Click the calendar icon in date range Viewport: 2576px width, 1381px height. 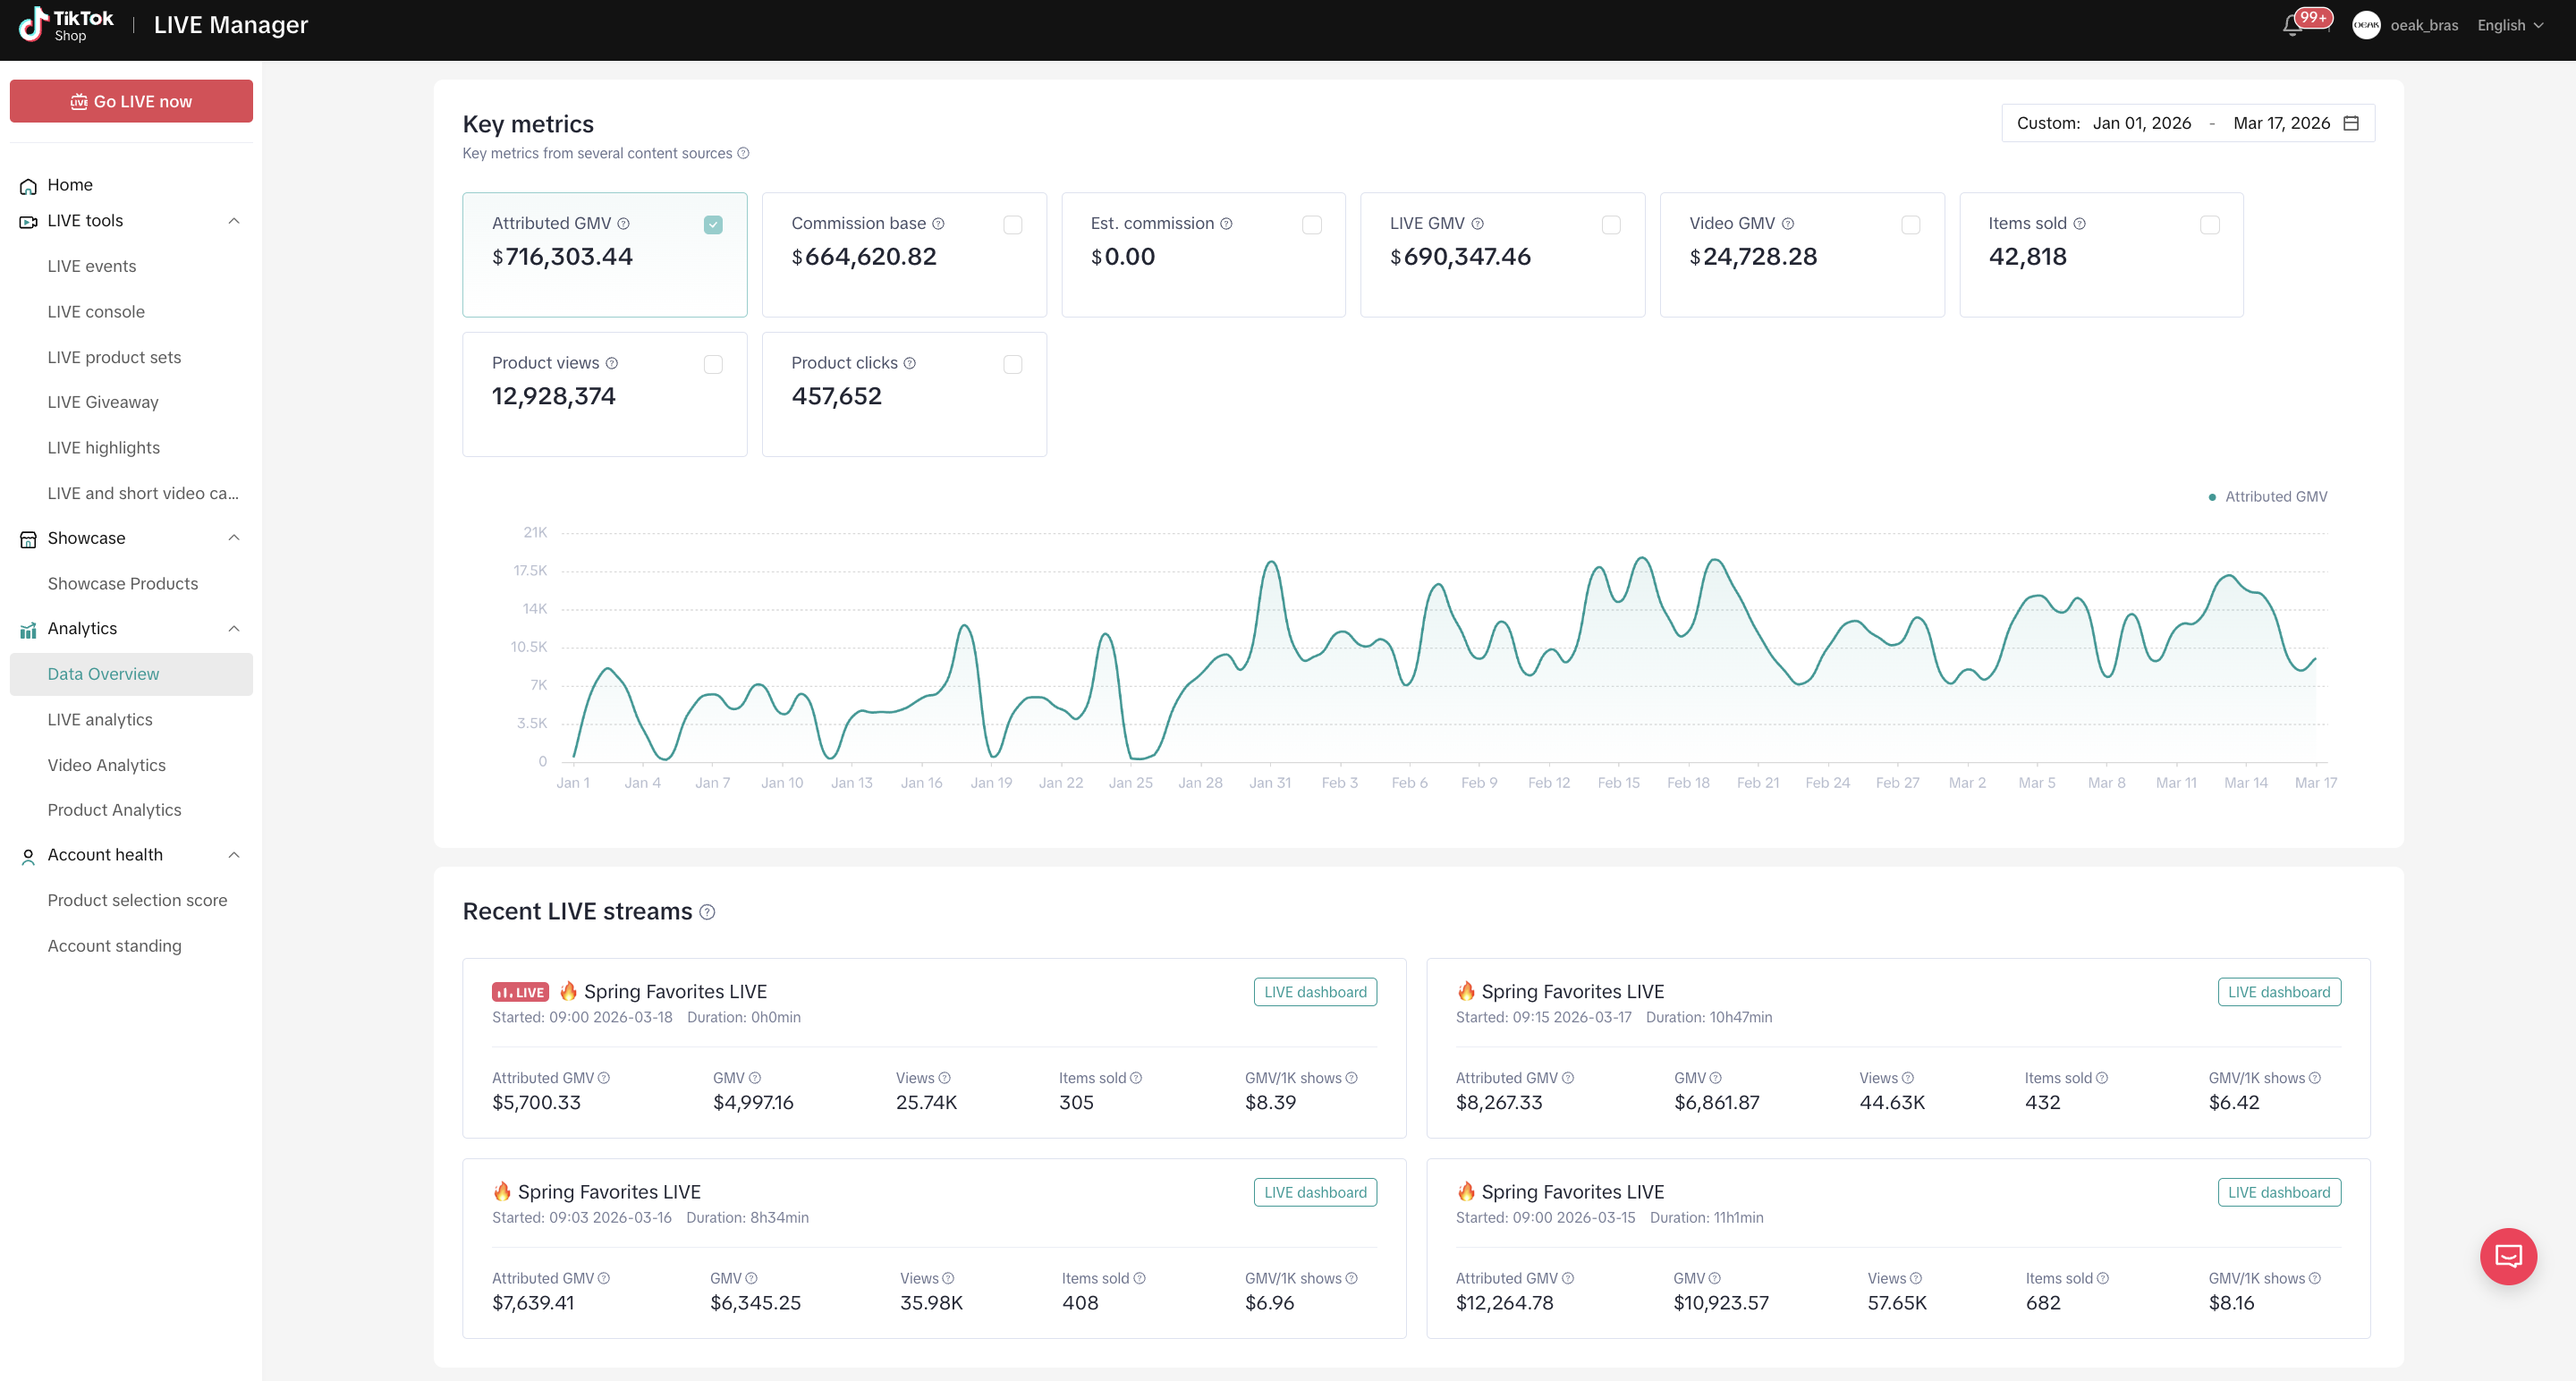tap(2351, 123)
